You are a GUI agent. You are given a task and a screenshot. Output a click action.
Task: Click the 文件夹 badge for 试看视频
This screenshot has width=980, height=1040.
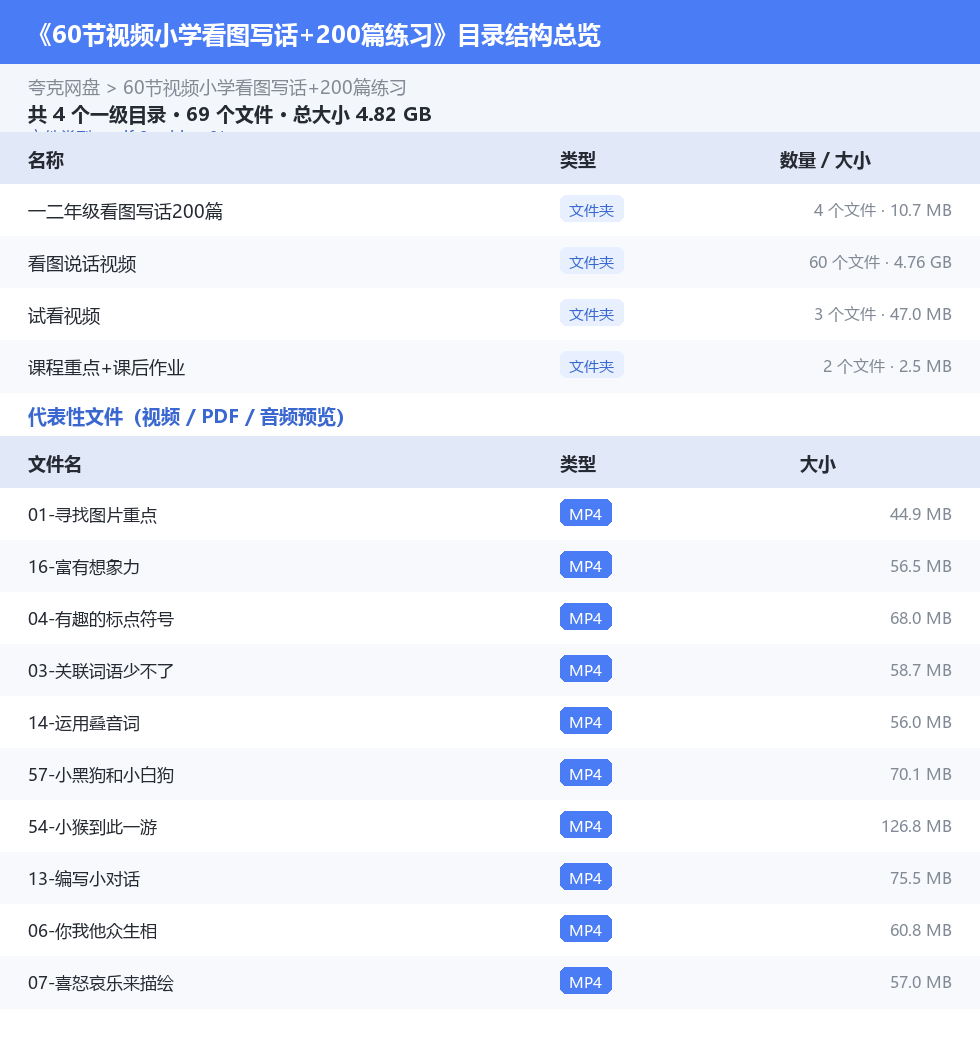coord(591,314)
